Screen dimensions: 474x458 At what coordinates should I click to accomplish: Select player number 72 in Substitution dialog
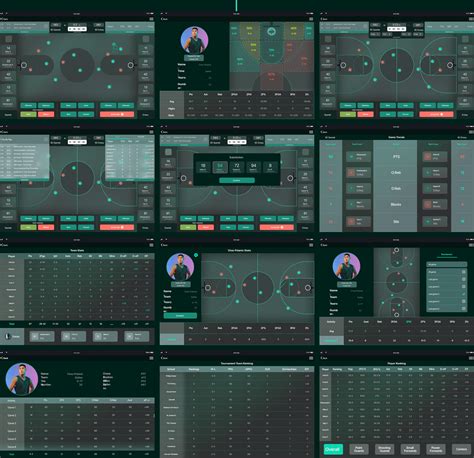pos(237,167)
